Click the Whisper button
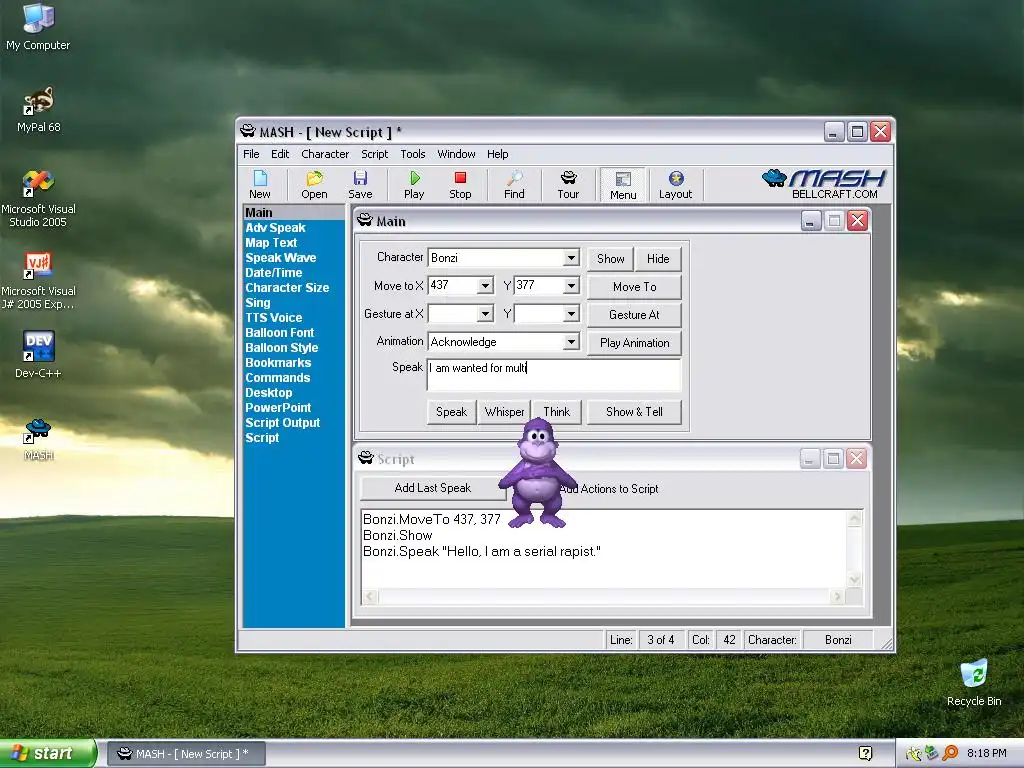1024x768 pixels. pos(504,412)
